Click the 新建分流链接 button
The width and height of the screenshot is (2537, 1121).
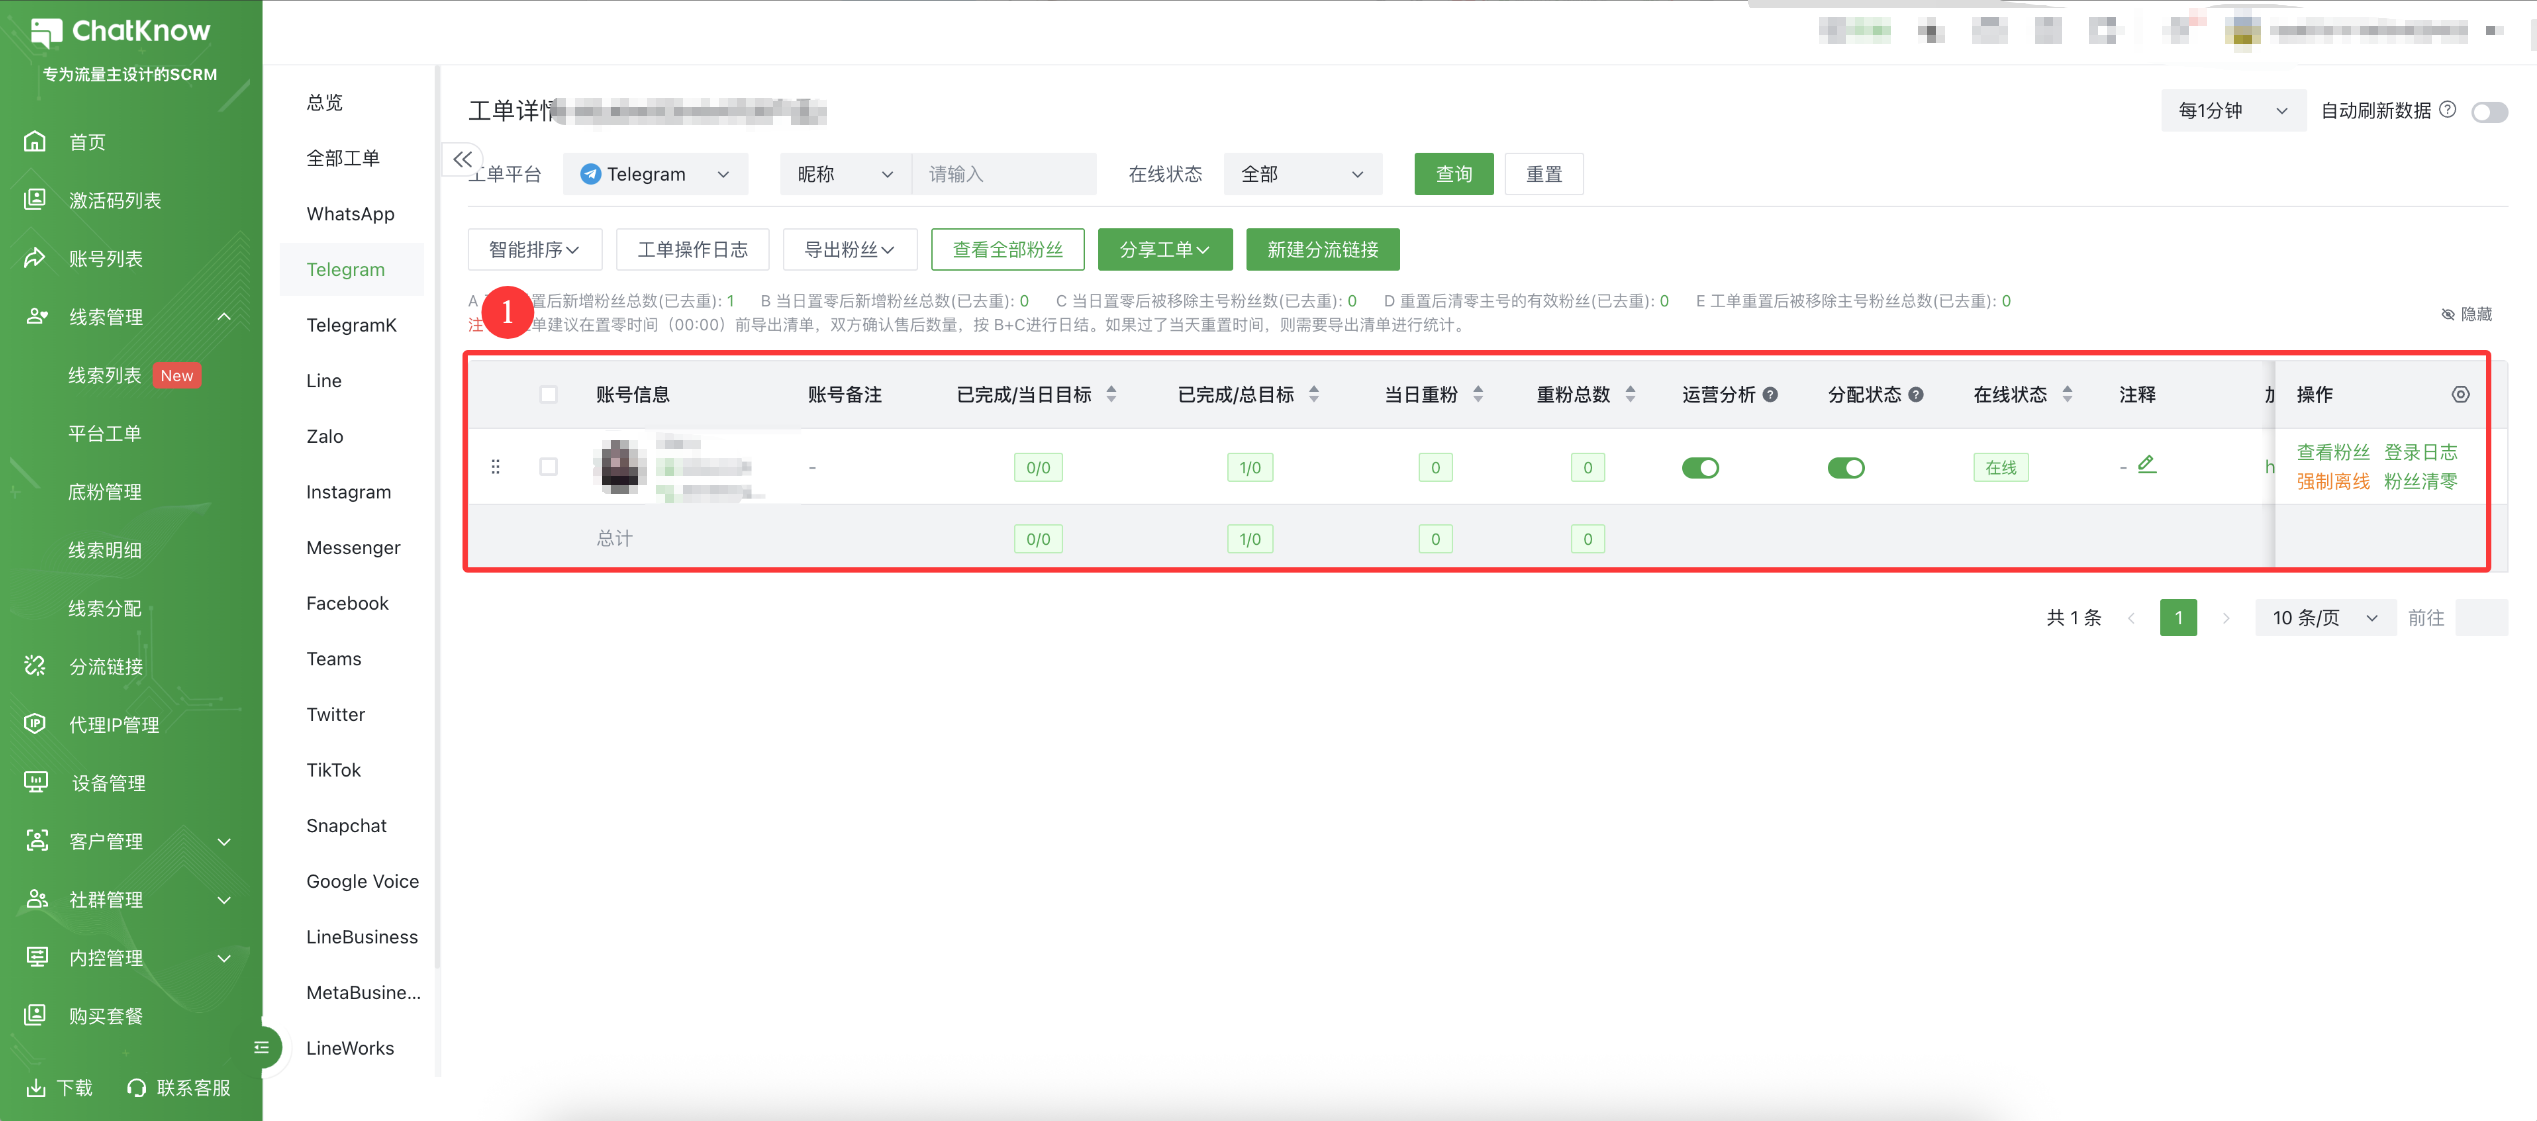click(x=1322, y=250)
